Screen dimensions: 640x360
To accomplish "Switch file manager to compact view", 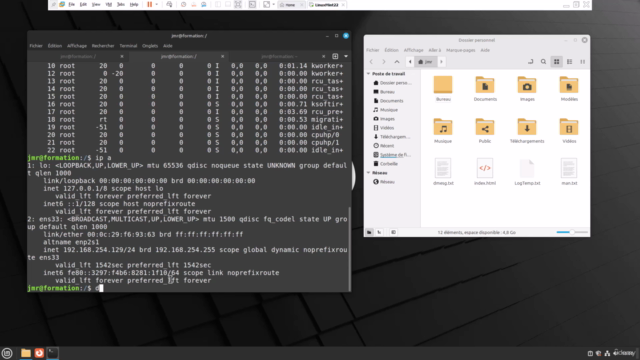I will (582, 62).
